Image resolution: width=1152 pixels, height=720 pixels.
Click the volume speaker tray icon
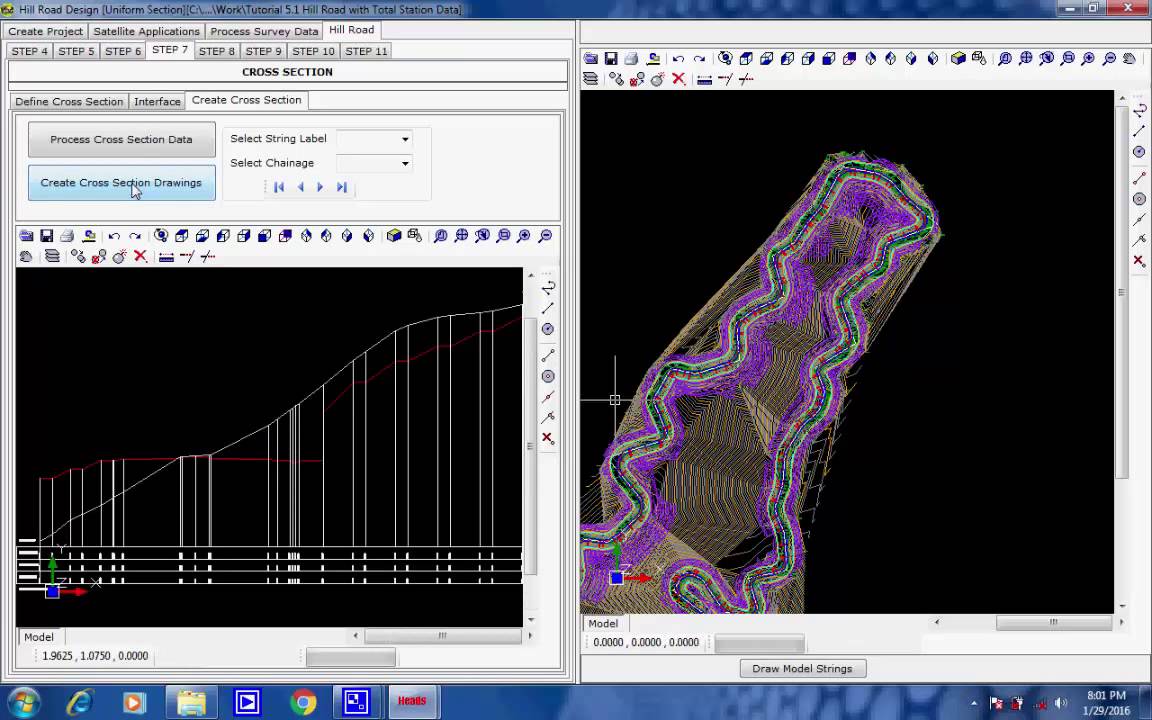1060,703
